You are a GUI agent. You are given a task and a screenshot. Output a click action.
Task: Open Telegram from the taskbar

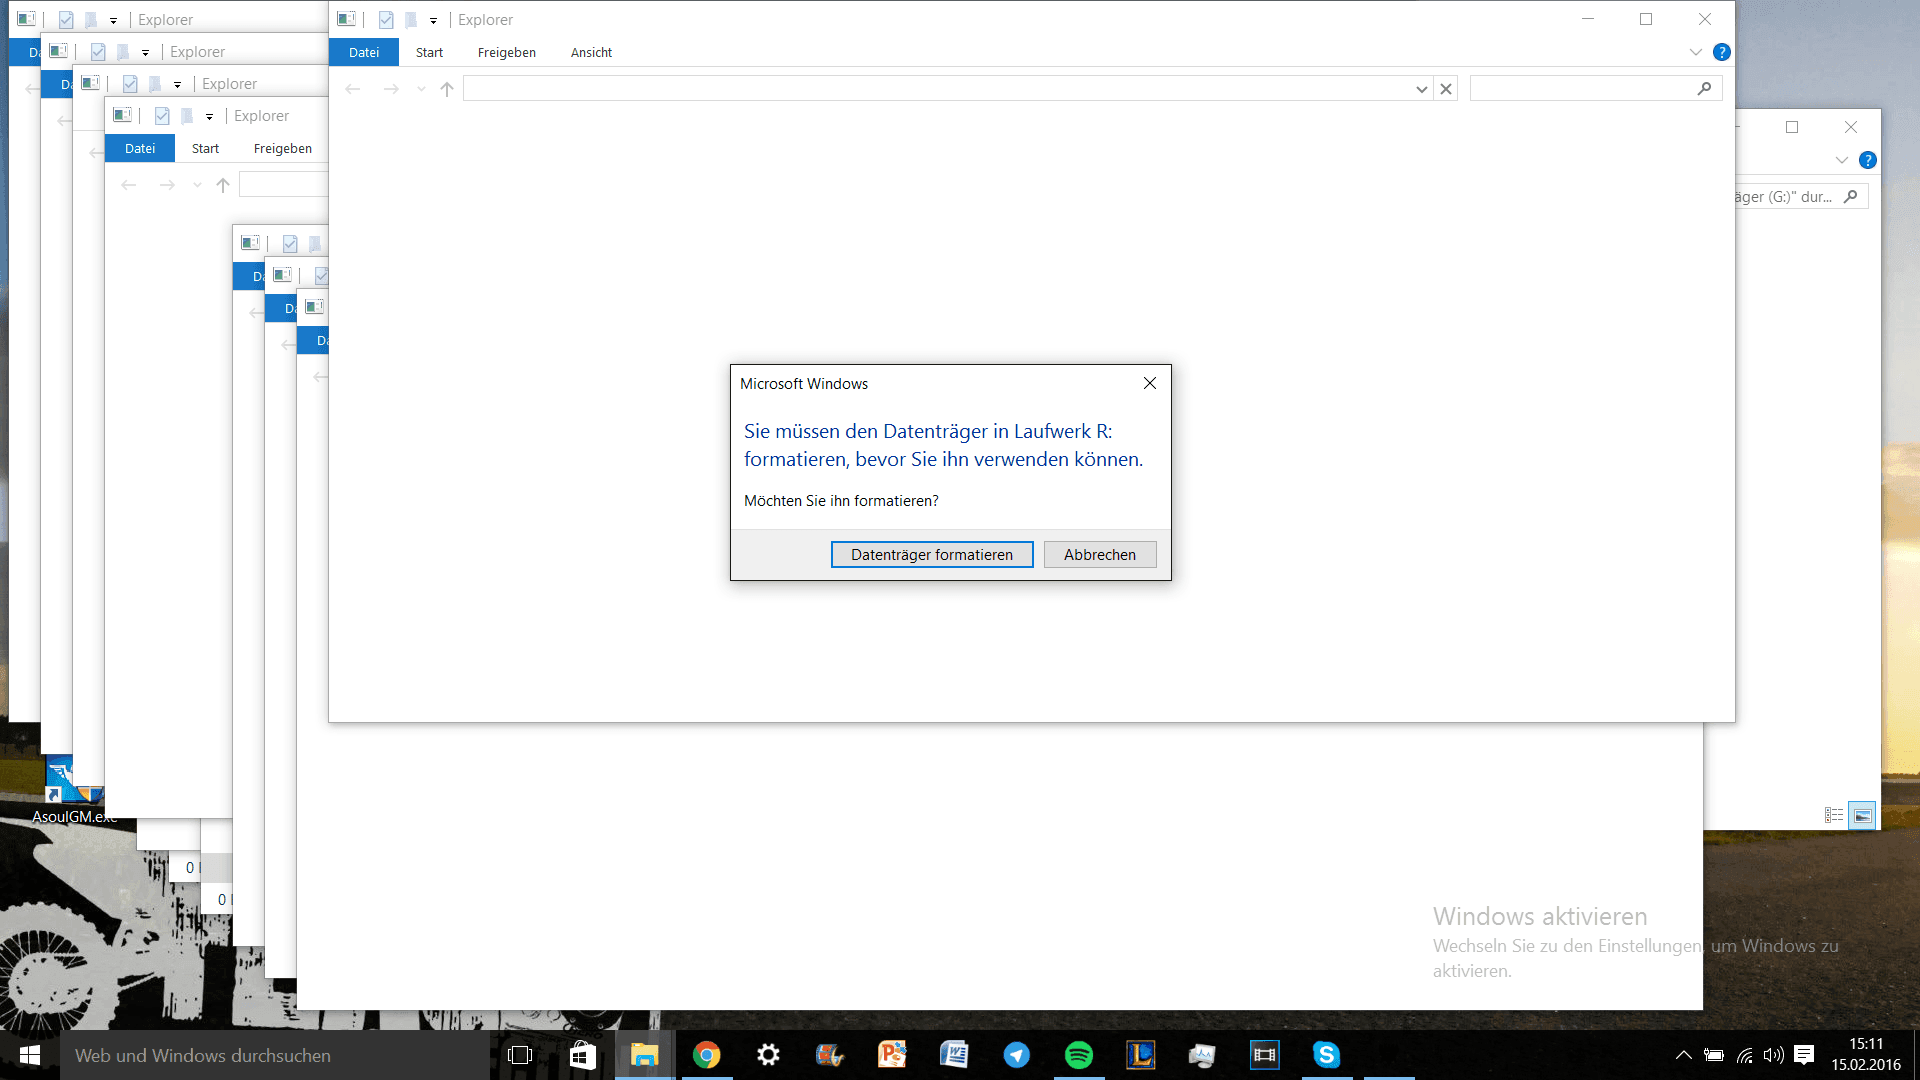coord(1016,1055)
